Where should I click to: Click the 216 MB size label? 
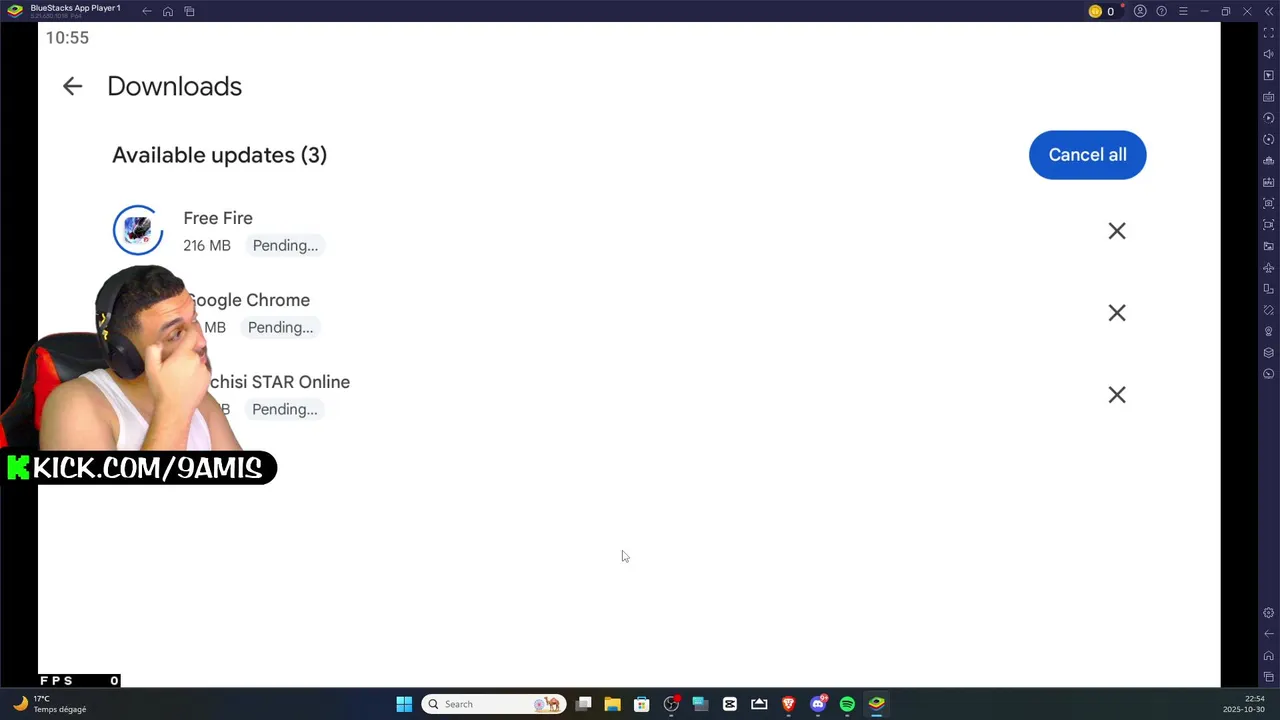[x=207, y=246]
